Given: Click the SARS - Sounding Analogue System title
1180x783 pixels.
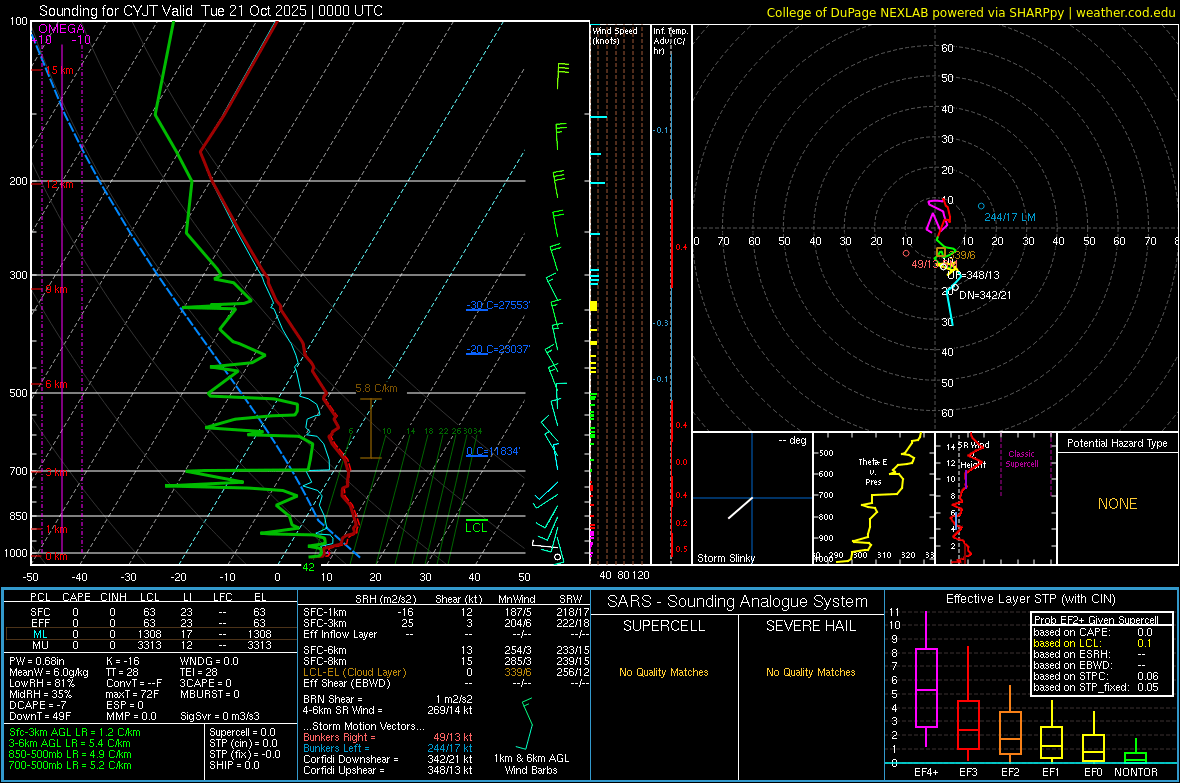Looking at the screenshot, I should pos(738,602).
